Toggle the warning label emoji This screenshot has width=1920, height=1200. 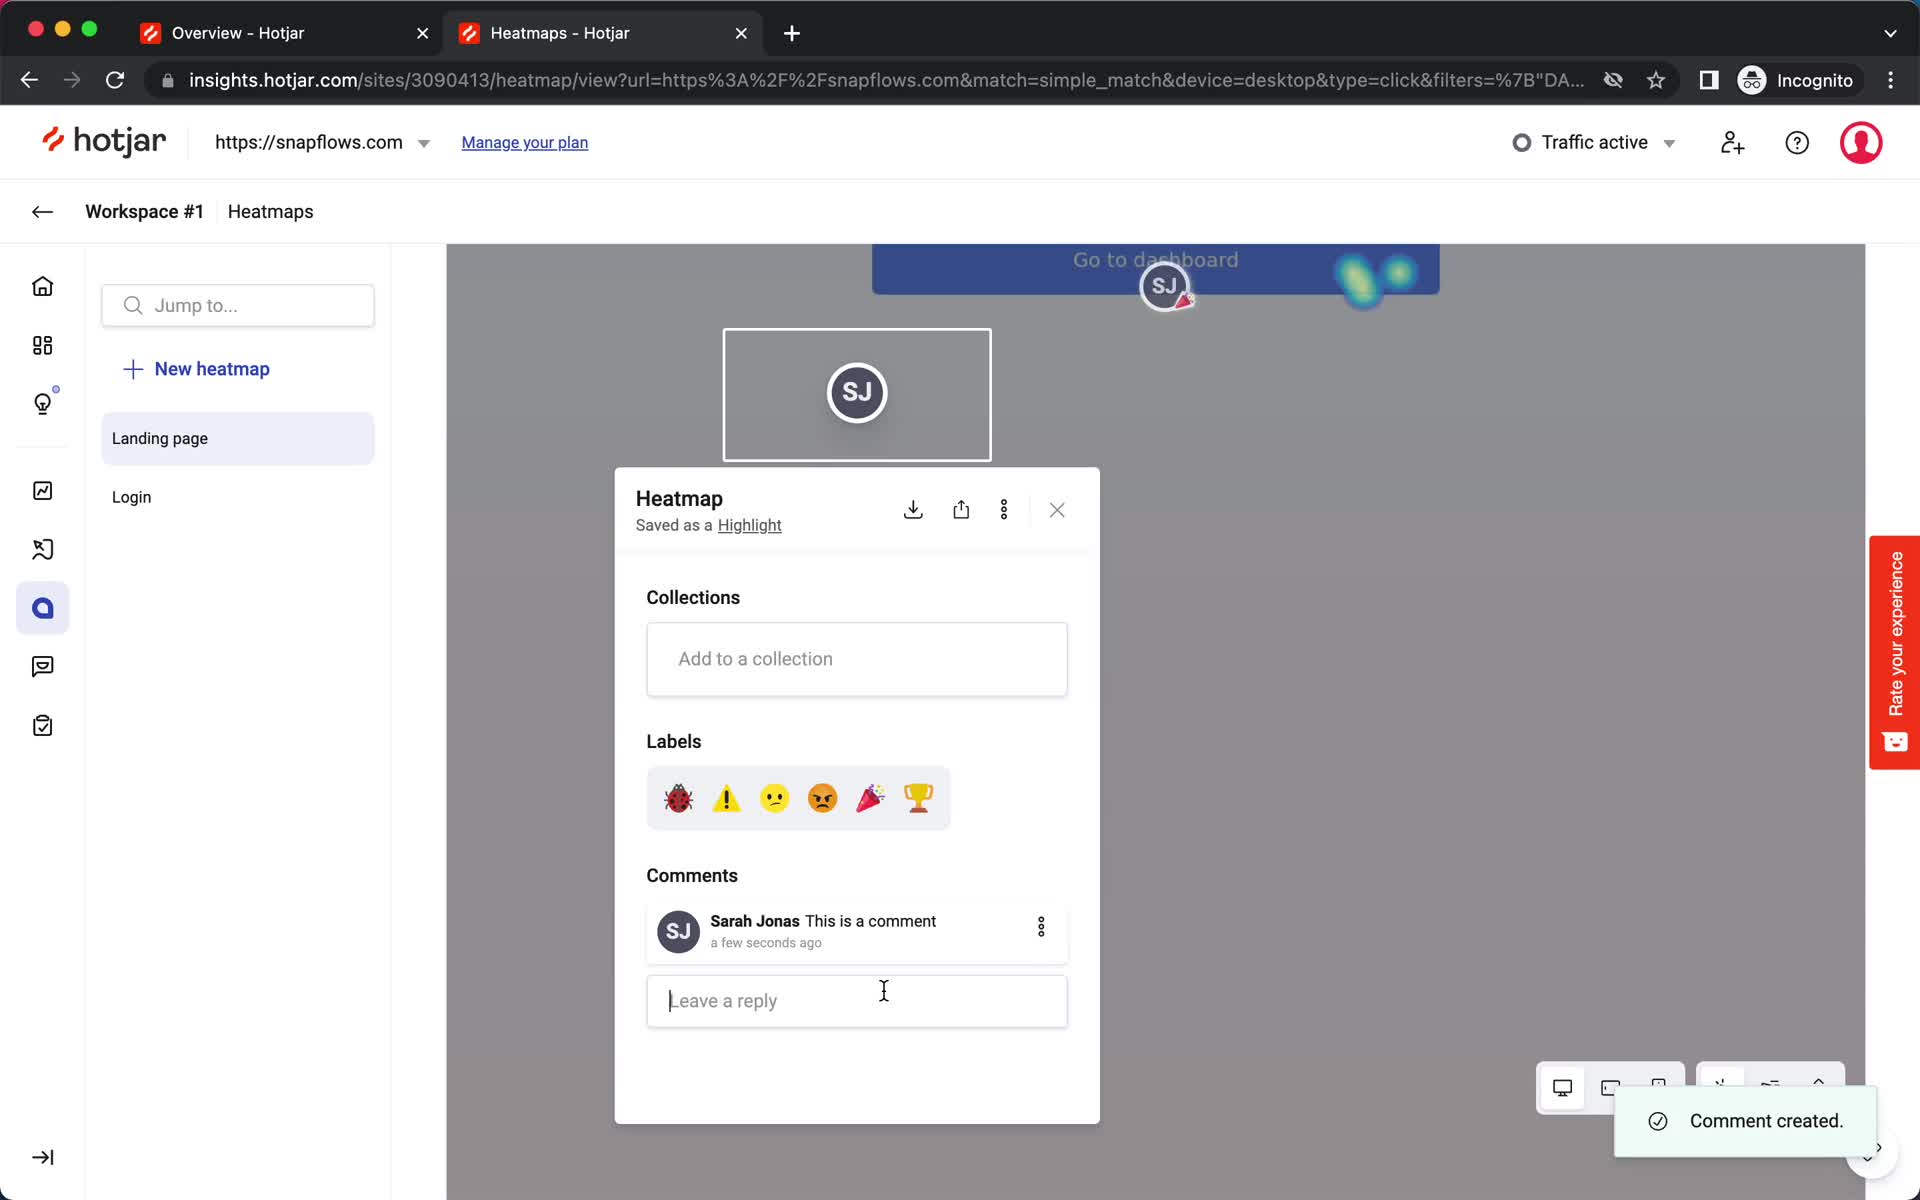tap(726, 798)
